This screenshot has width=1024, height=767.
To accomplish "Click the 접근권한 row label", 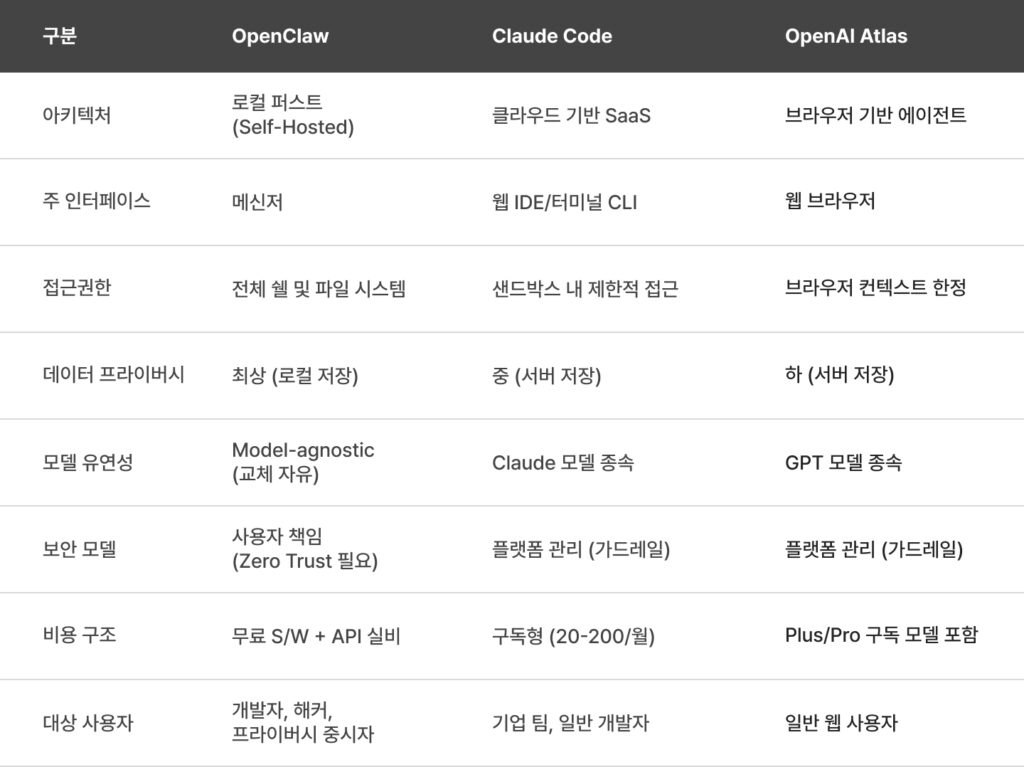I will tap(77, 288).
